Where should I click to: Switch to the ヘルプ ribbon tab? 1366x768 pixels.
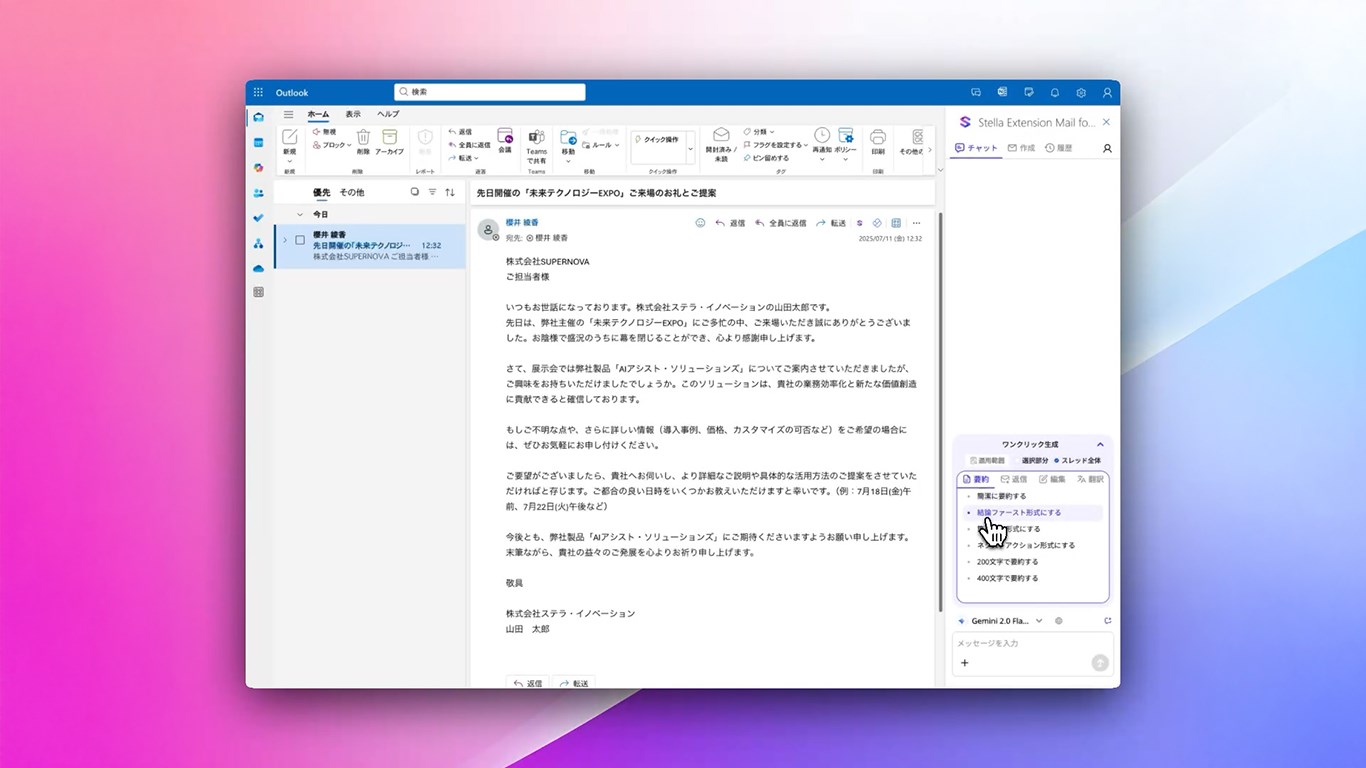click(x=388, y=114)
